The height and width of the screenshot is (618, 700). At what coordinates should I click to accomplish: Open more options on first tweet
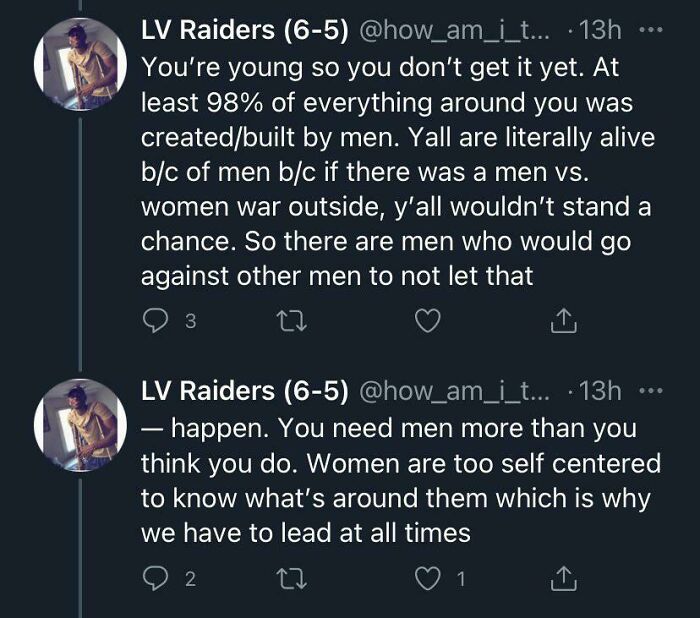coord(651,31)
